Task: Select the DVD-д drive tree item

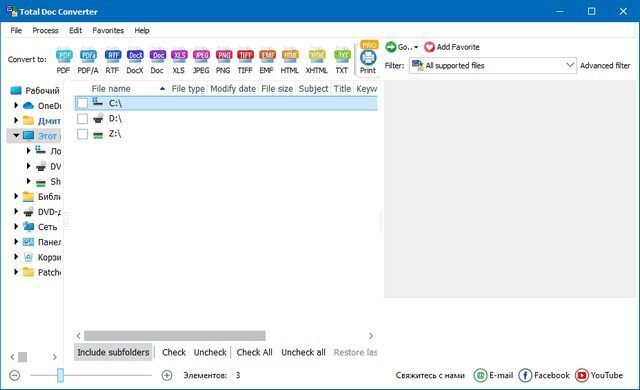Action: click(49, 212)
